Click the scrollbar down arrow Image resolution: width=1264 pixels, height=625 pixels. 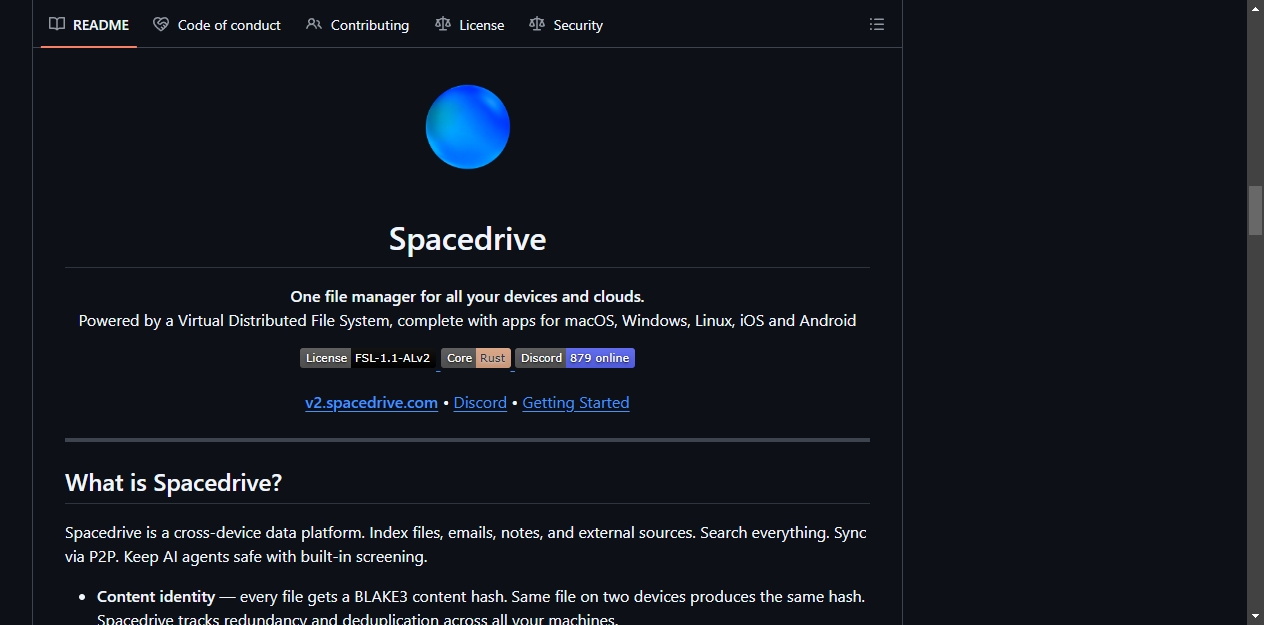(x=1255, y=616)
